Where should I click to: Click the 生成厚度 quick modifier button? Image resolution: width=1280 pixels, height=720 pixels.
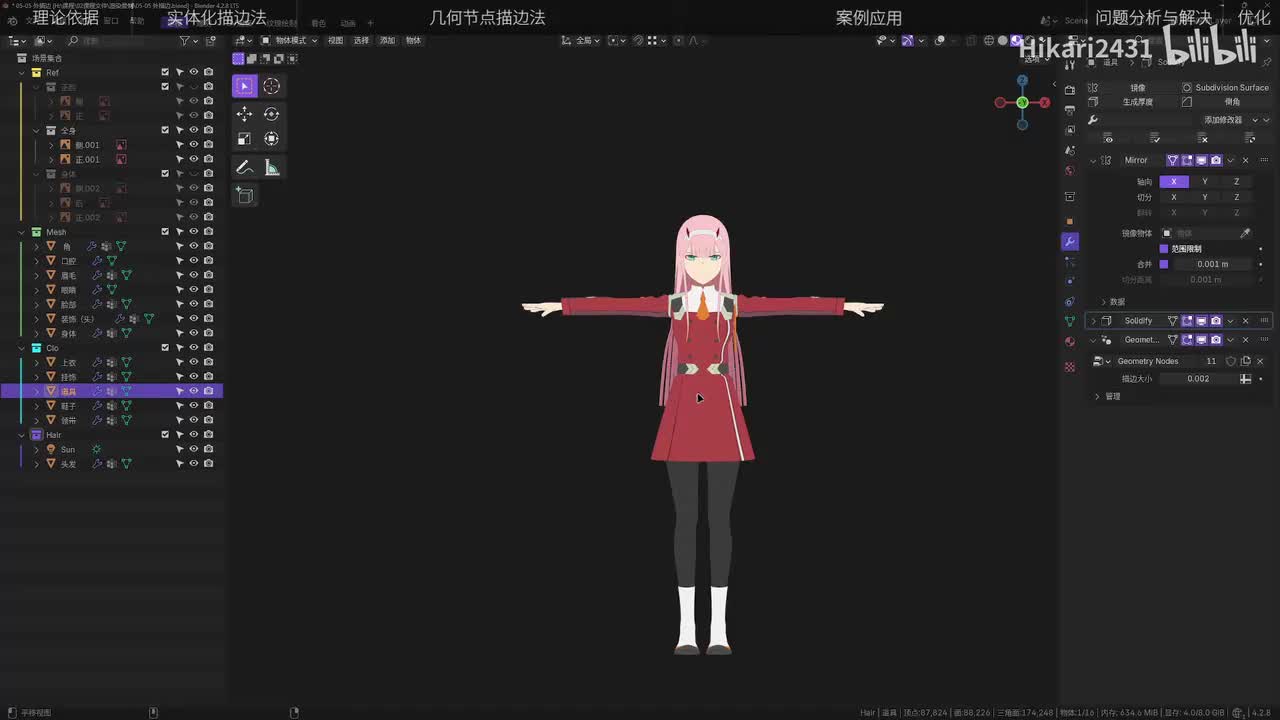tap(1131, 102)
